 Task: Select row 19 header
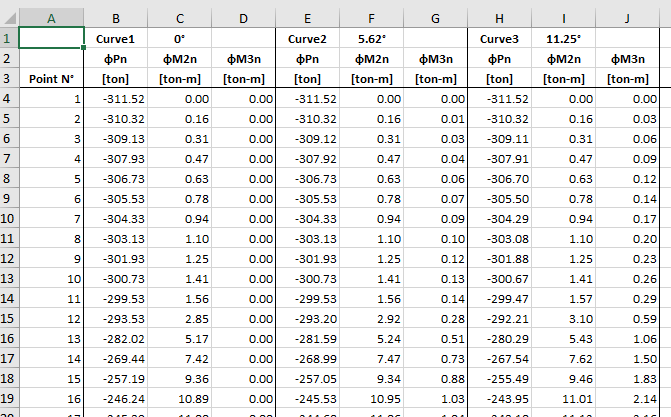[x=9, y=399]
